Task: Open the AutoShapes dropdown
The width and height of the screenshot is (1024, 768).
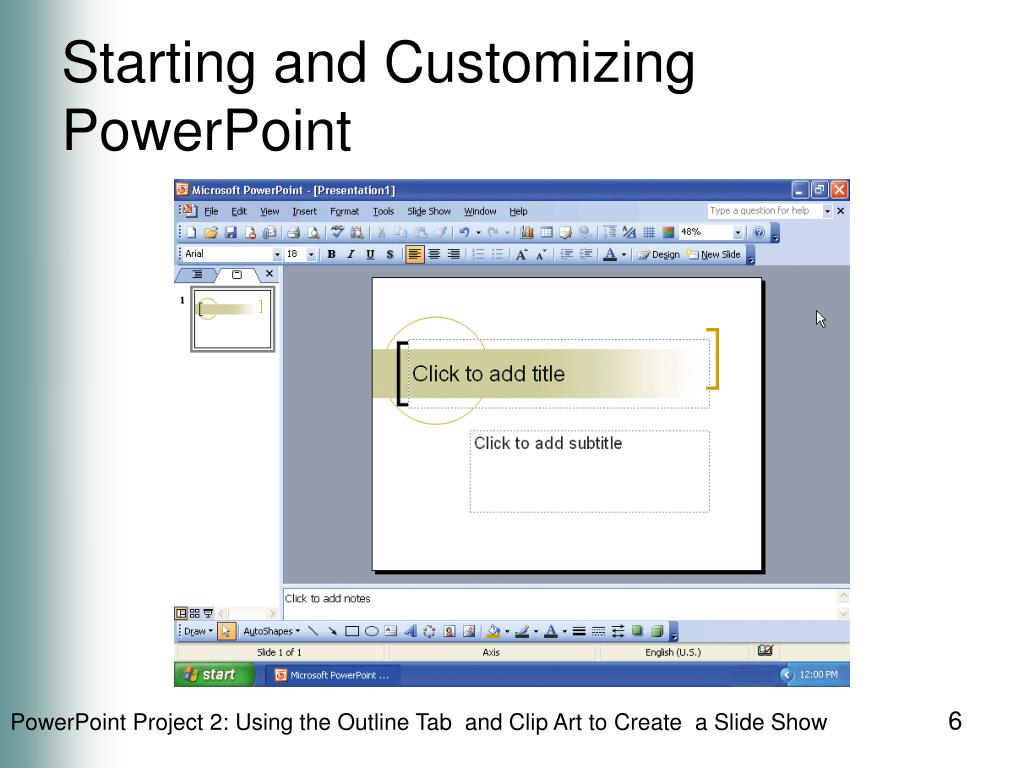Action: click(272, 632)
